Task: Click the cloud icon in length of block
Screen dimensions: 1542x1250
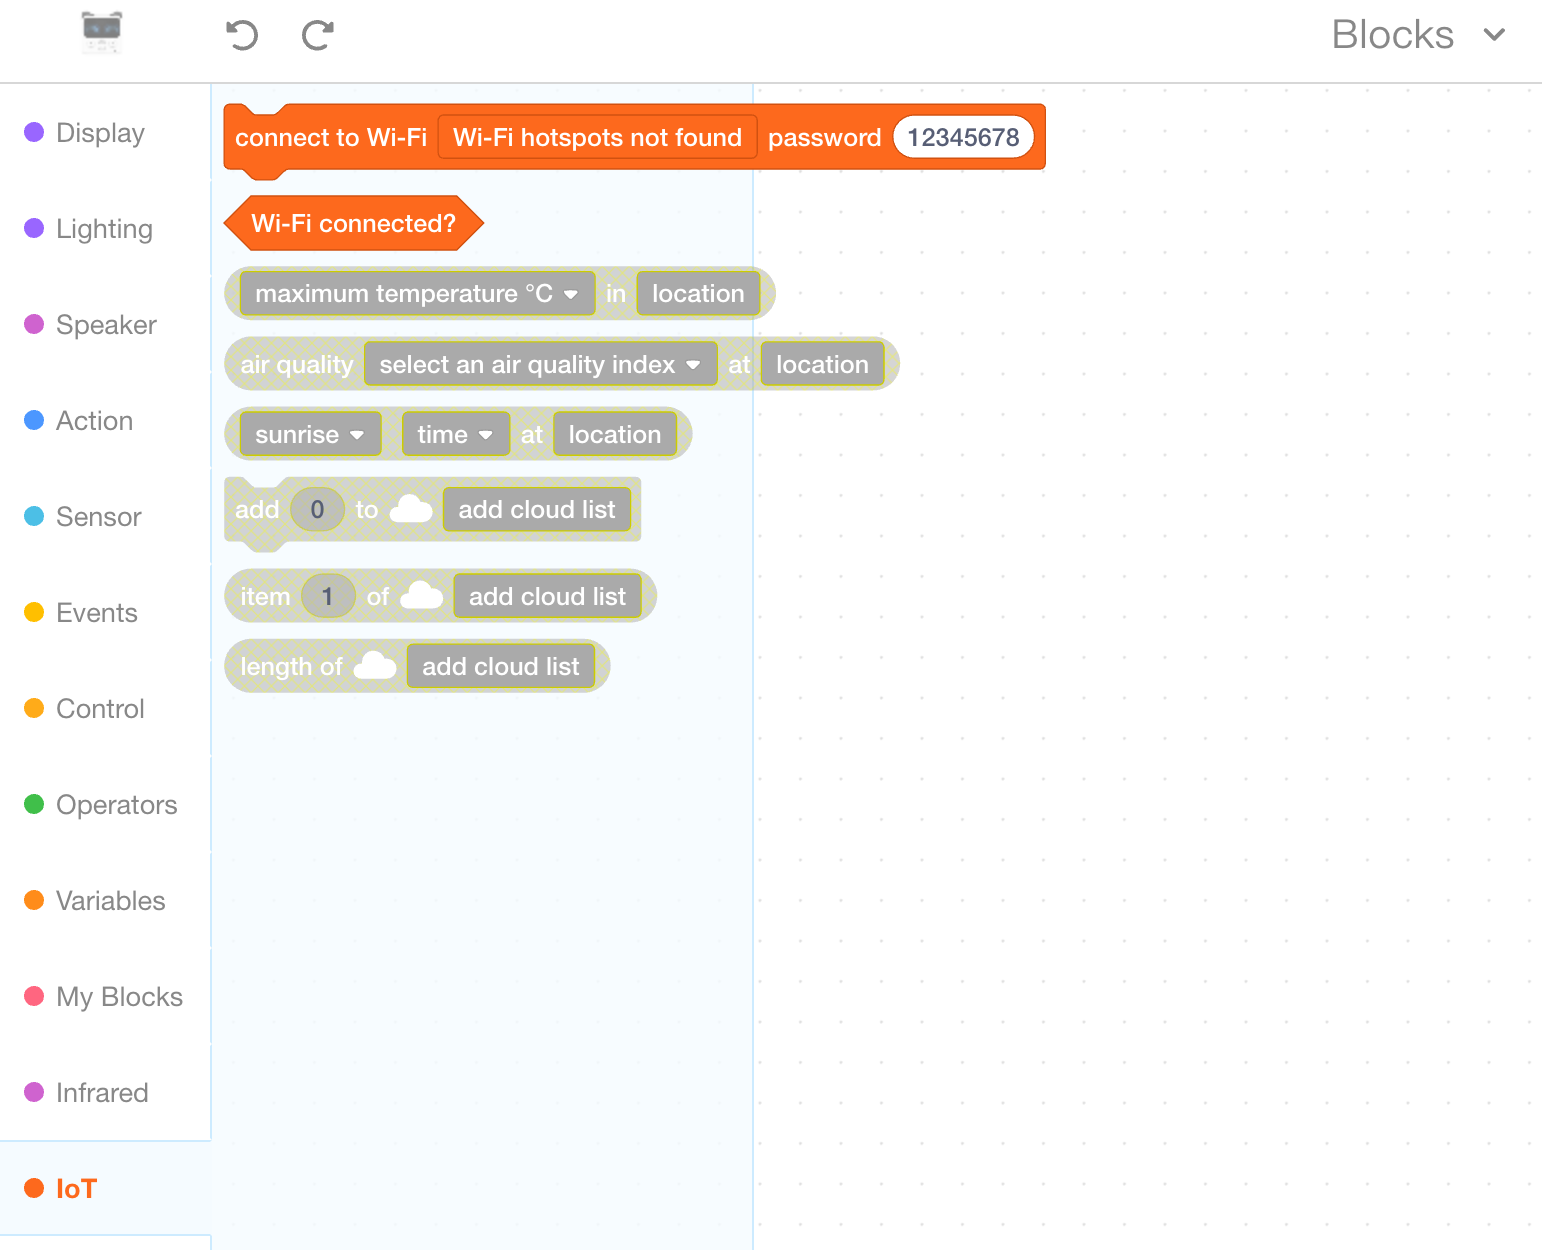Action: tap(375, 666)
